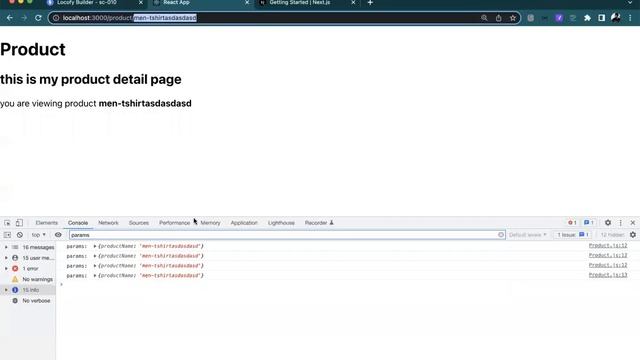Reload the current page
The width and height of the screenshot is (640, 360).
pyautogui.click(x=38, y=18)
